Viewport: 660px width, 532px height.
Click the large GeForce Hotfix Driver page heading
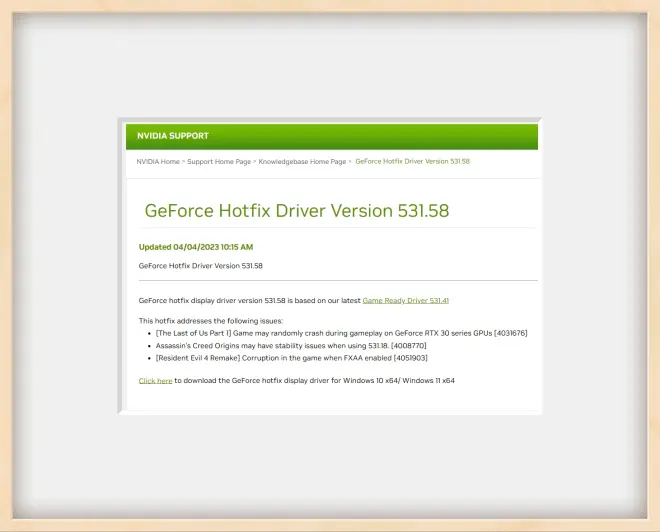click(x=296, y=210)
